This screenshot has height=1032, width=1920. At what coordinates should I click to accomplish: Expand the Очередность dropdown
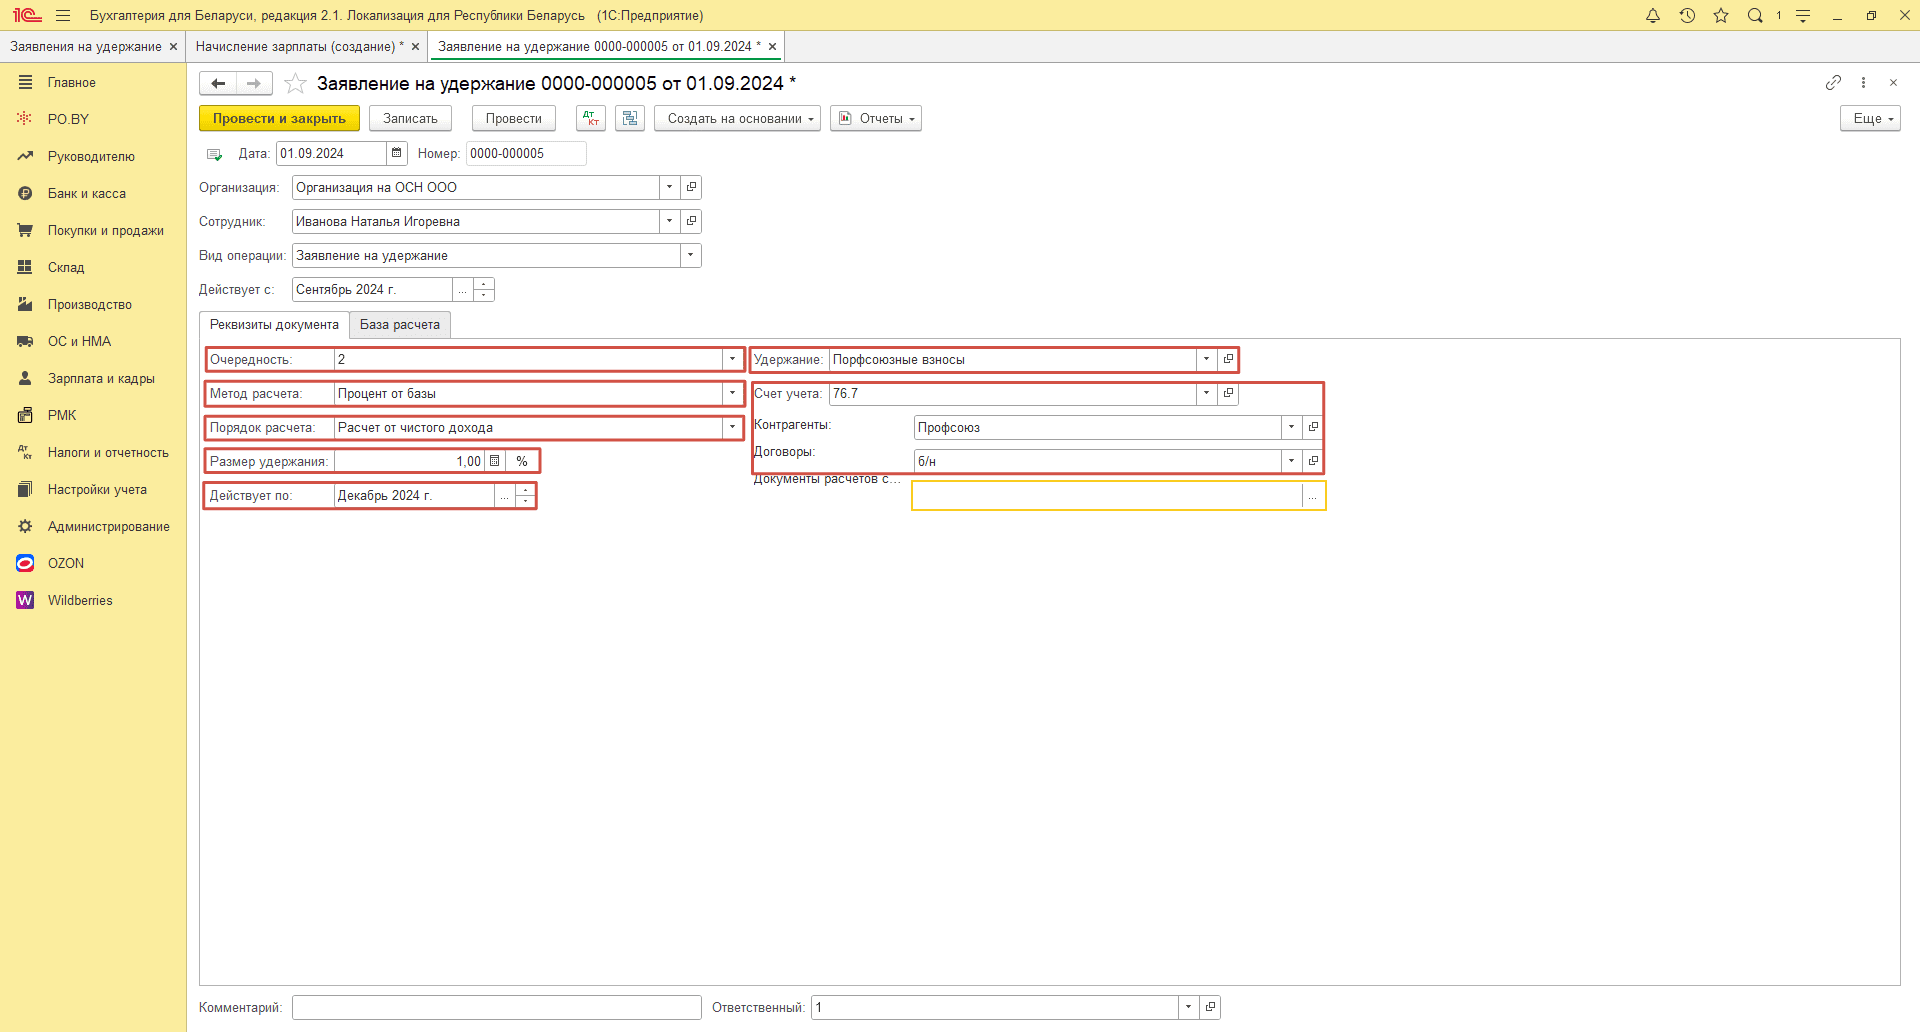click(732, 359)
